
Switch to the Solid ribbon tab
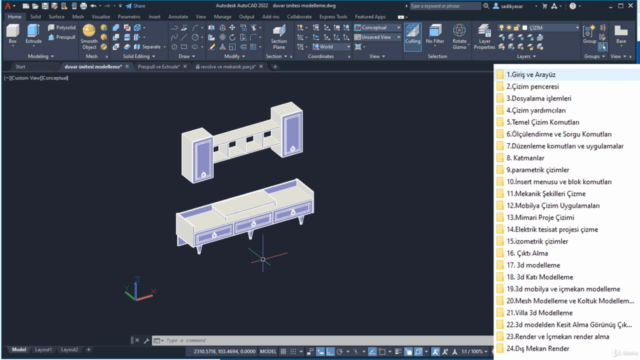point(36,17)
